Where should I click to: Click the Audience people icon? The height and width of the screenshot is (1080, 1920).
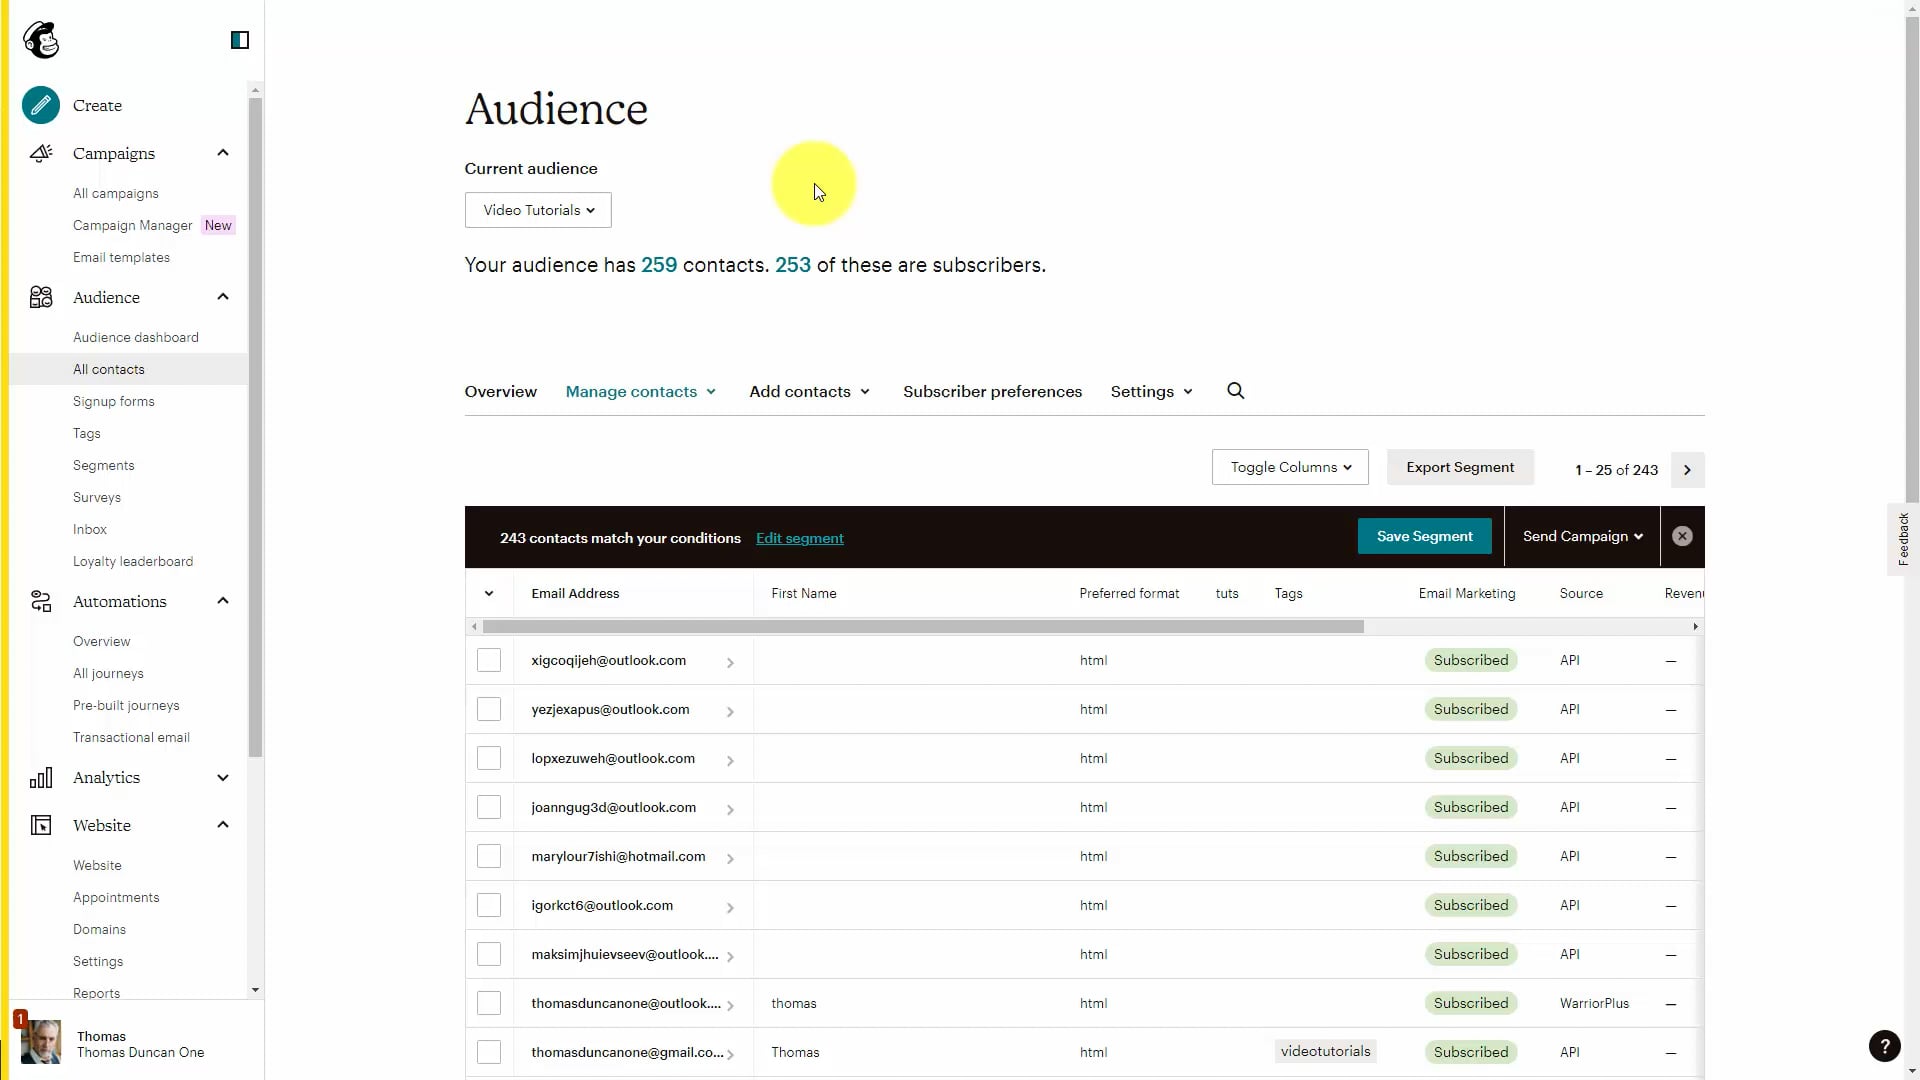pos(41,297)
